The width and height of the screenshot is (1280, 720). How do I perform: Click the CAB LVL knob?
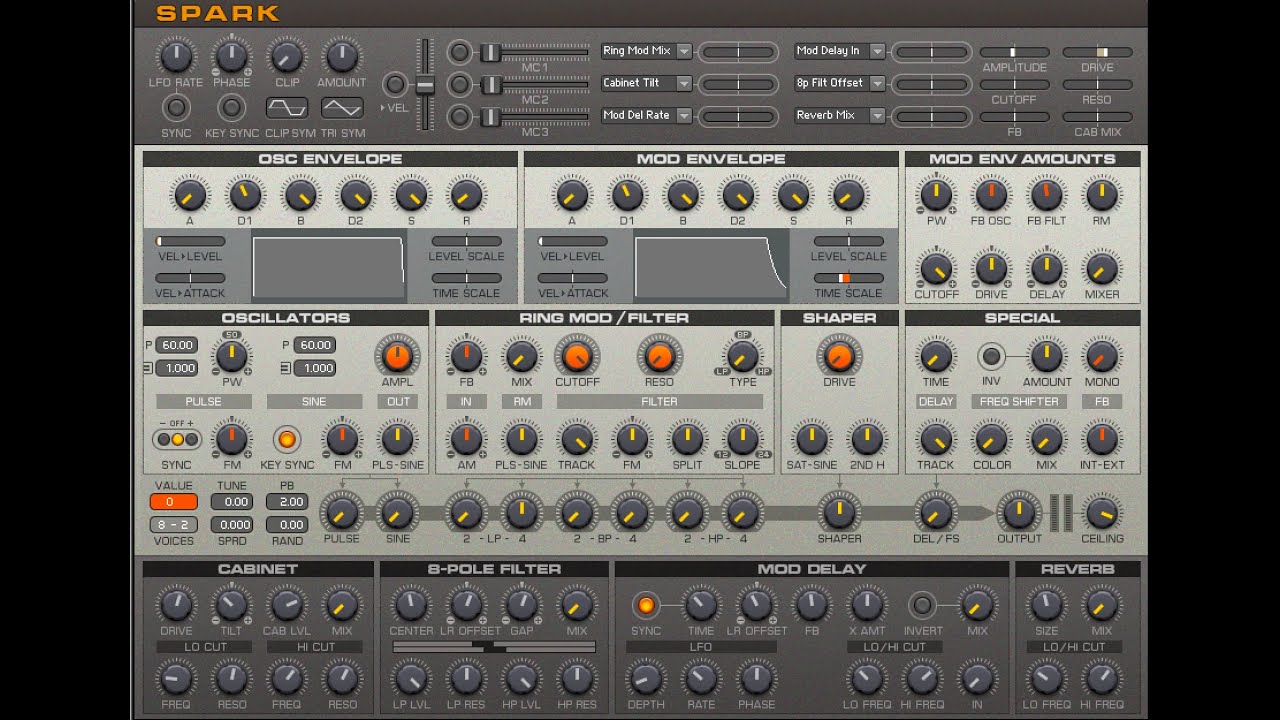coord(286,604)
